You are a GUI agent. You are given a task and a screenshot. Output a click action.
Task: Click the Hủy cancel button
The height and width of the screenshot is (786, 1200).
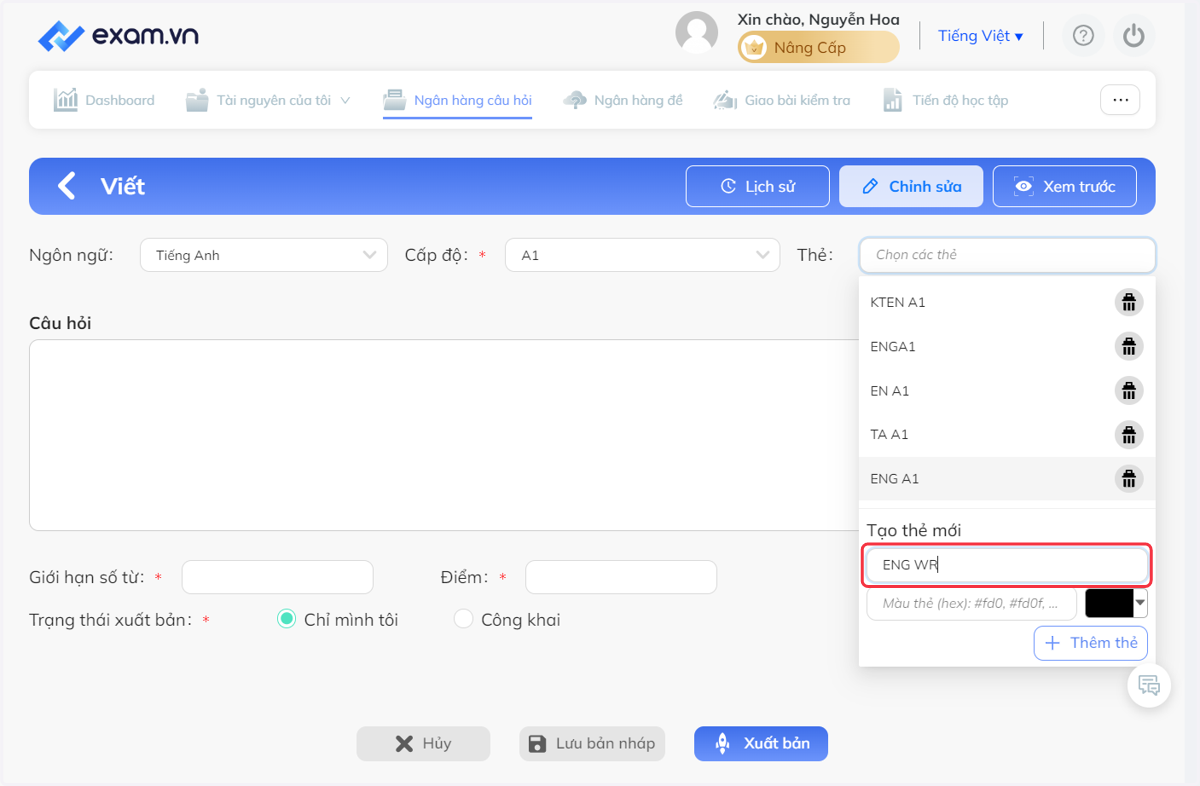[x=424, y=744]
